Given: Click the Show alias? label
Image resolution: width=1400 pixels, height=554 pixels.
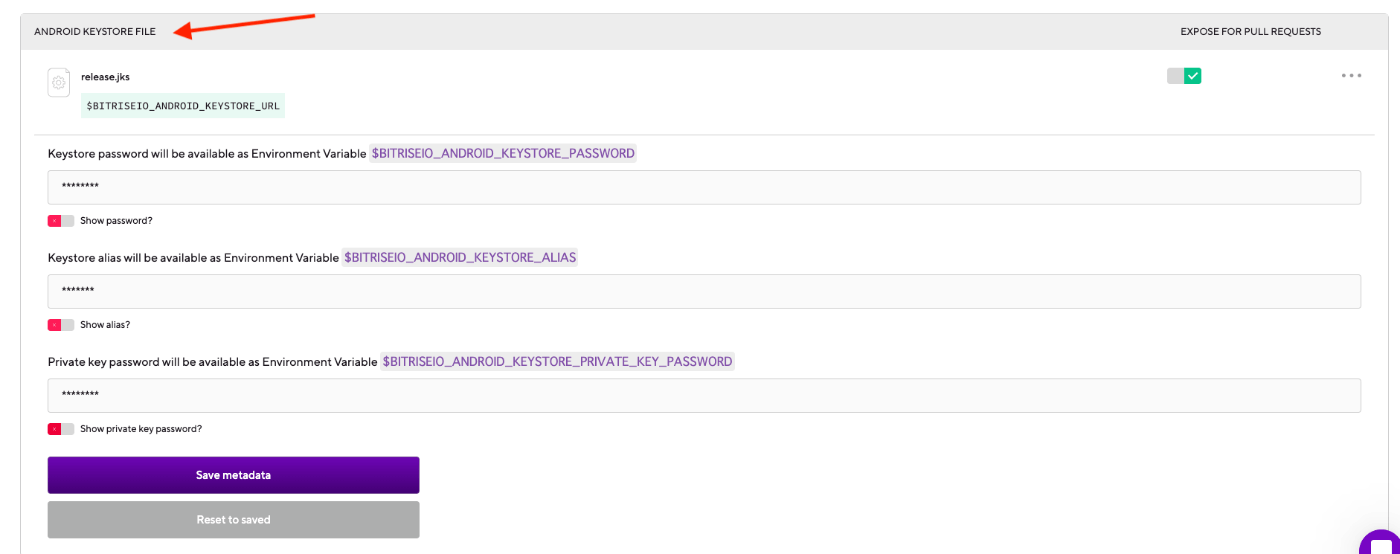Looking at the screenshot, I should (105, 325).
